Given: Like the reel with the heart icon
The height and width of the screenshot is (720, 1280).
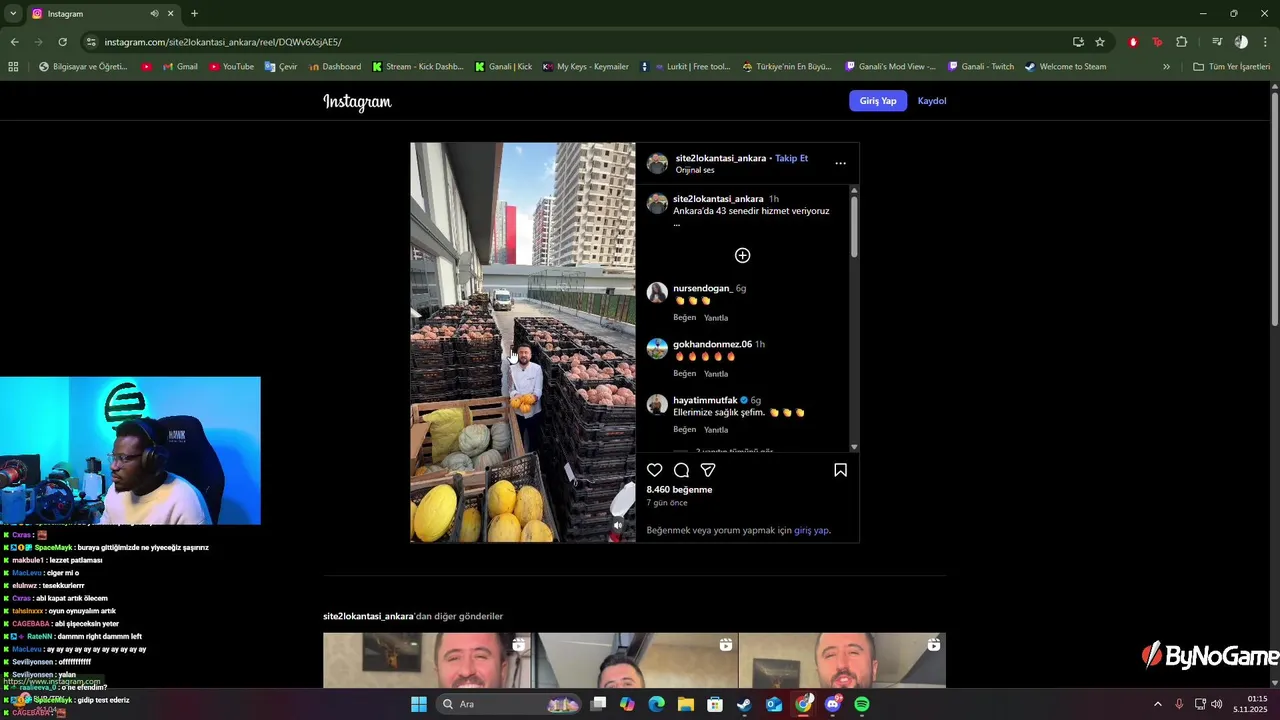Looking at the screenshot, I should (x=655, y=470).
